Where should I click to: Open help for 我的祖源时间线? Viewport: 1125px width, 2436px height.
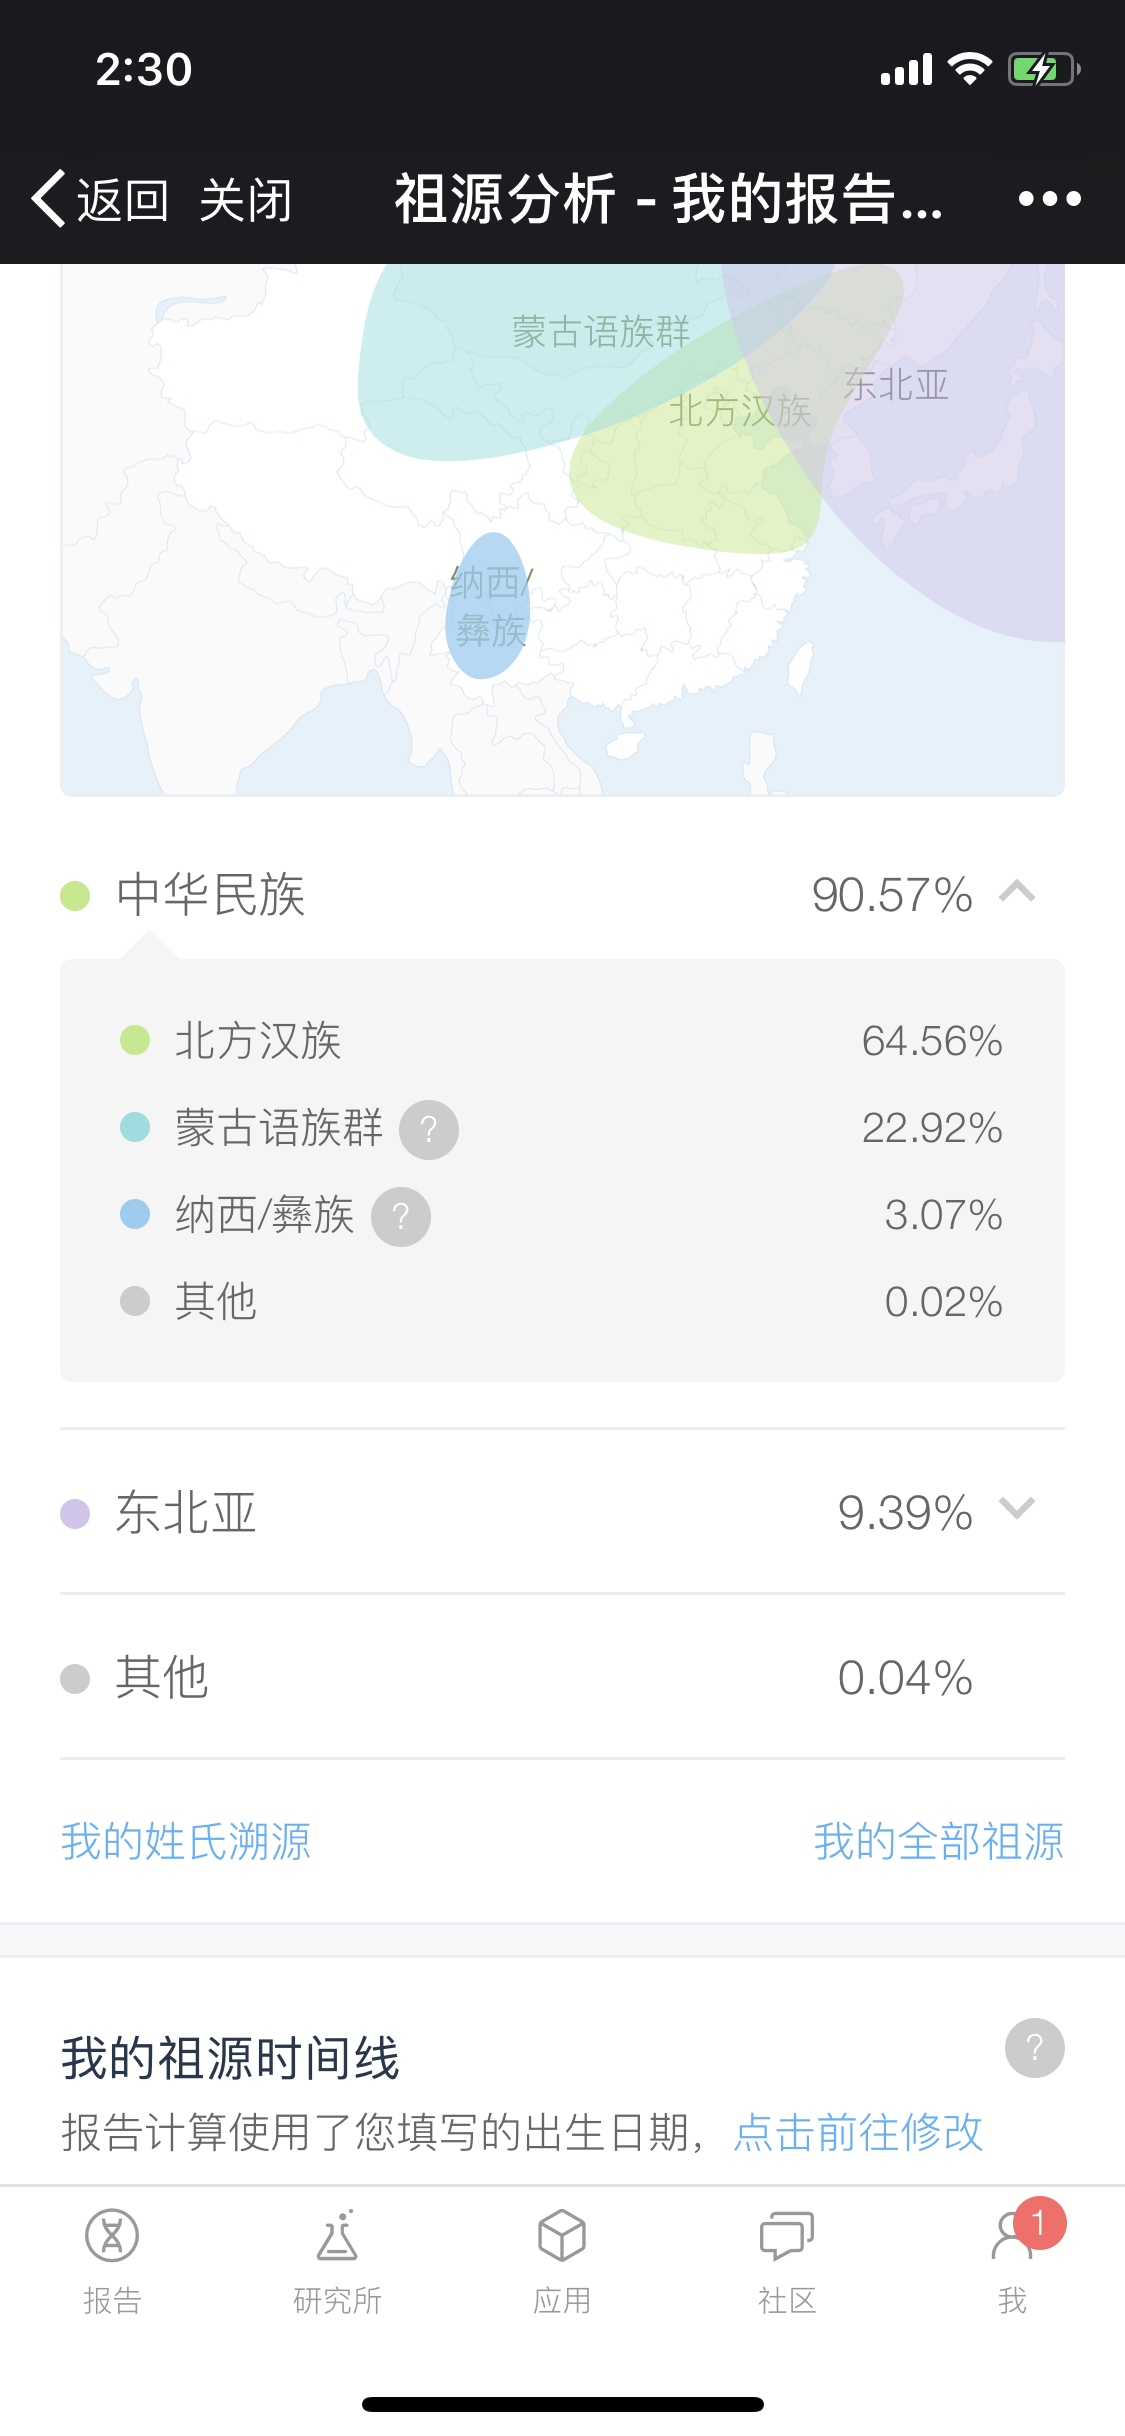[x=1035, y=2048]
